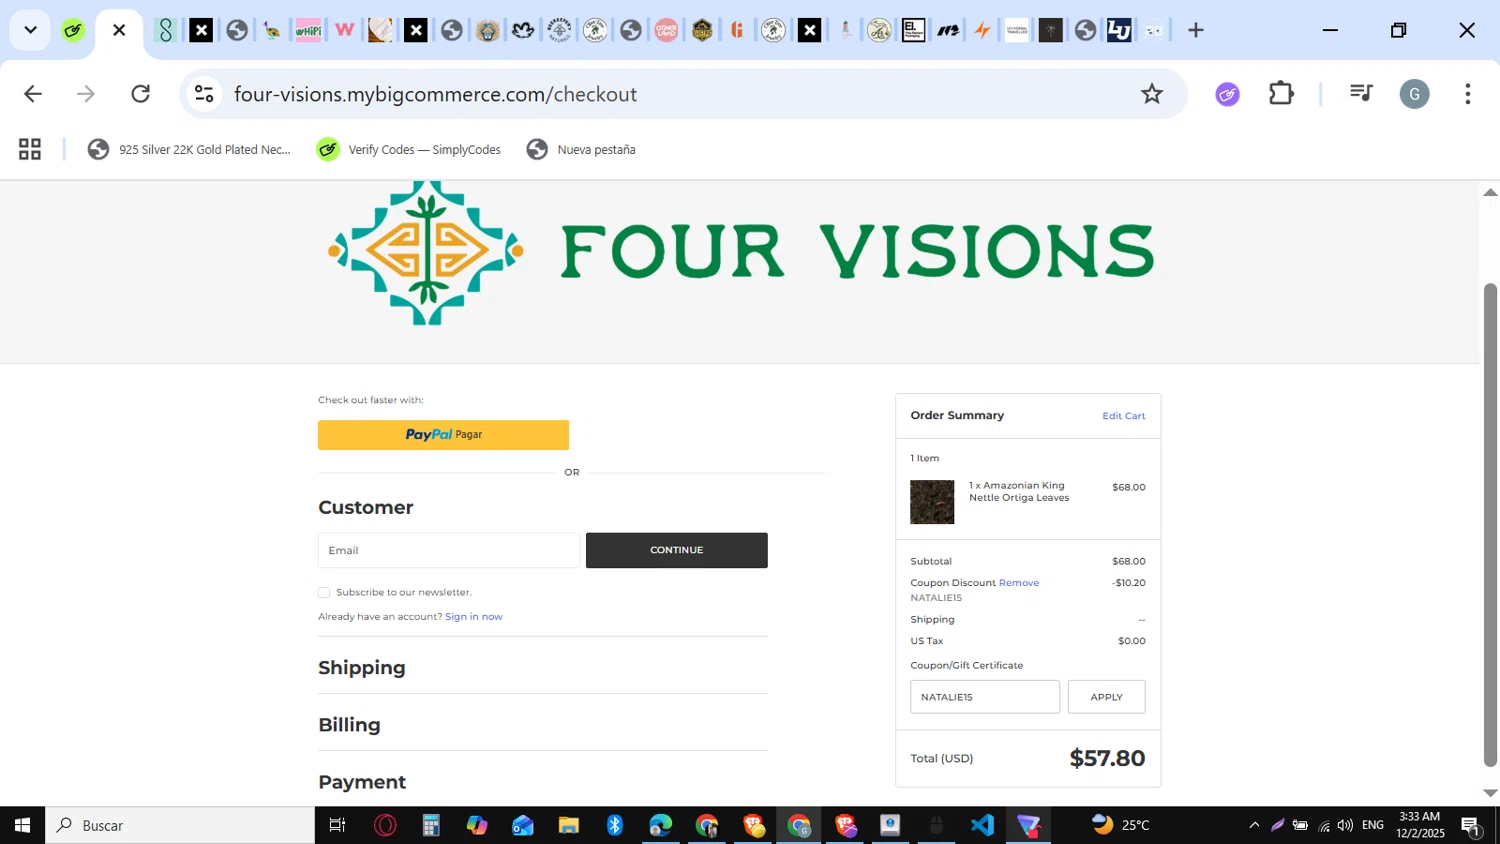The image size is (1500, 844).
Task: Click the page vertical scrollbar thumb
Action: 1490,525
